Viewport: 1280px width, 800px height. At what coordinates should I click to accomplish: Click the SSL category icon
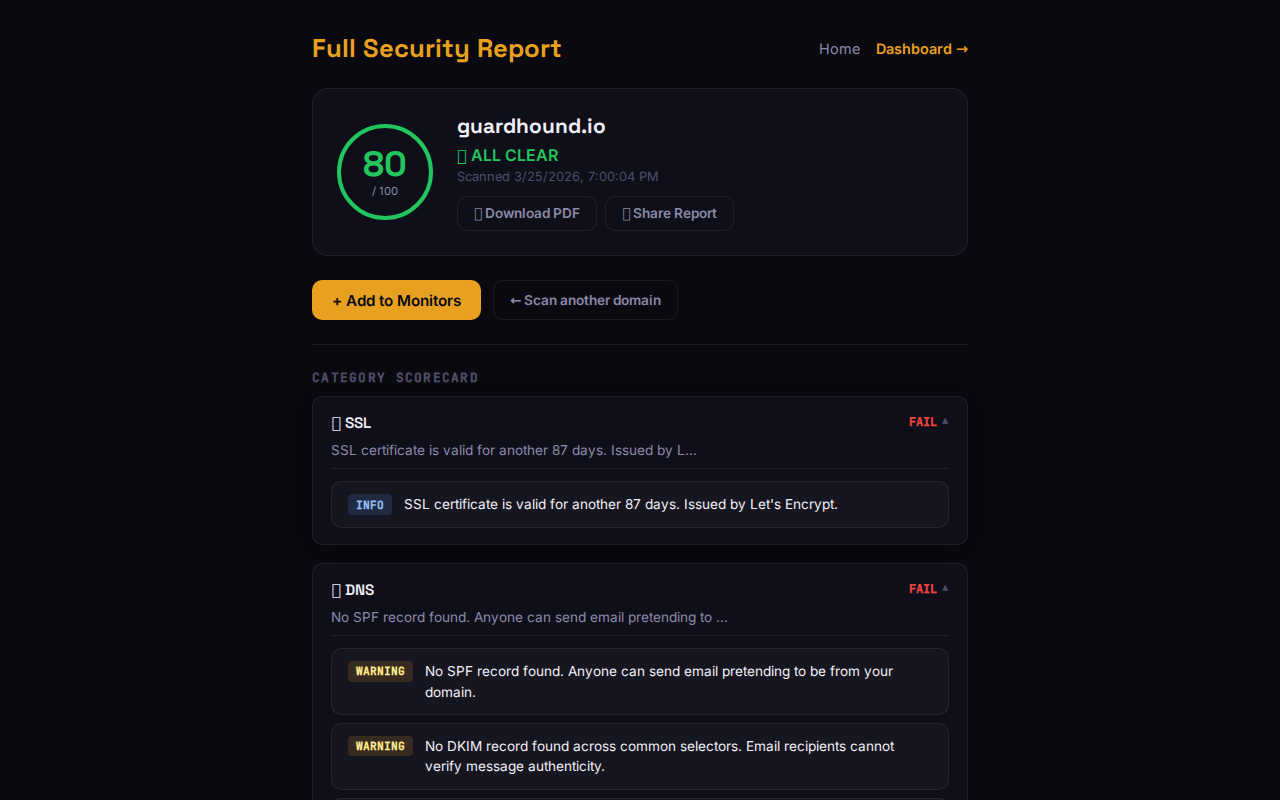(336, 423)
